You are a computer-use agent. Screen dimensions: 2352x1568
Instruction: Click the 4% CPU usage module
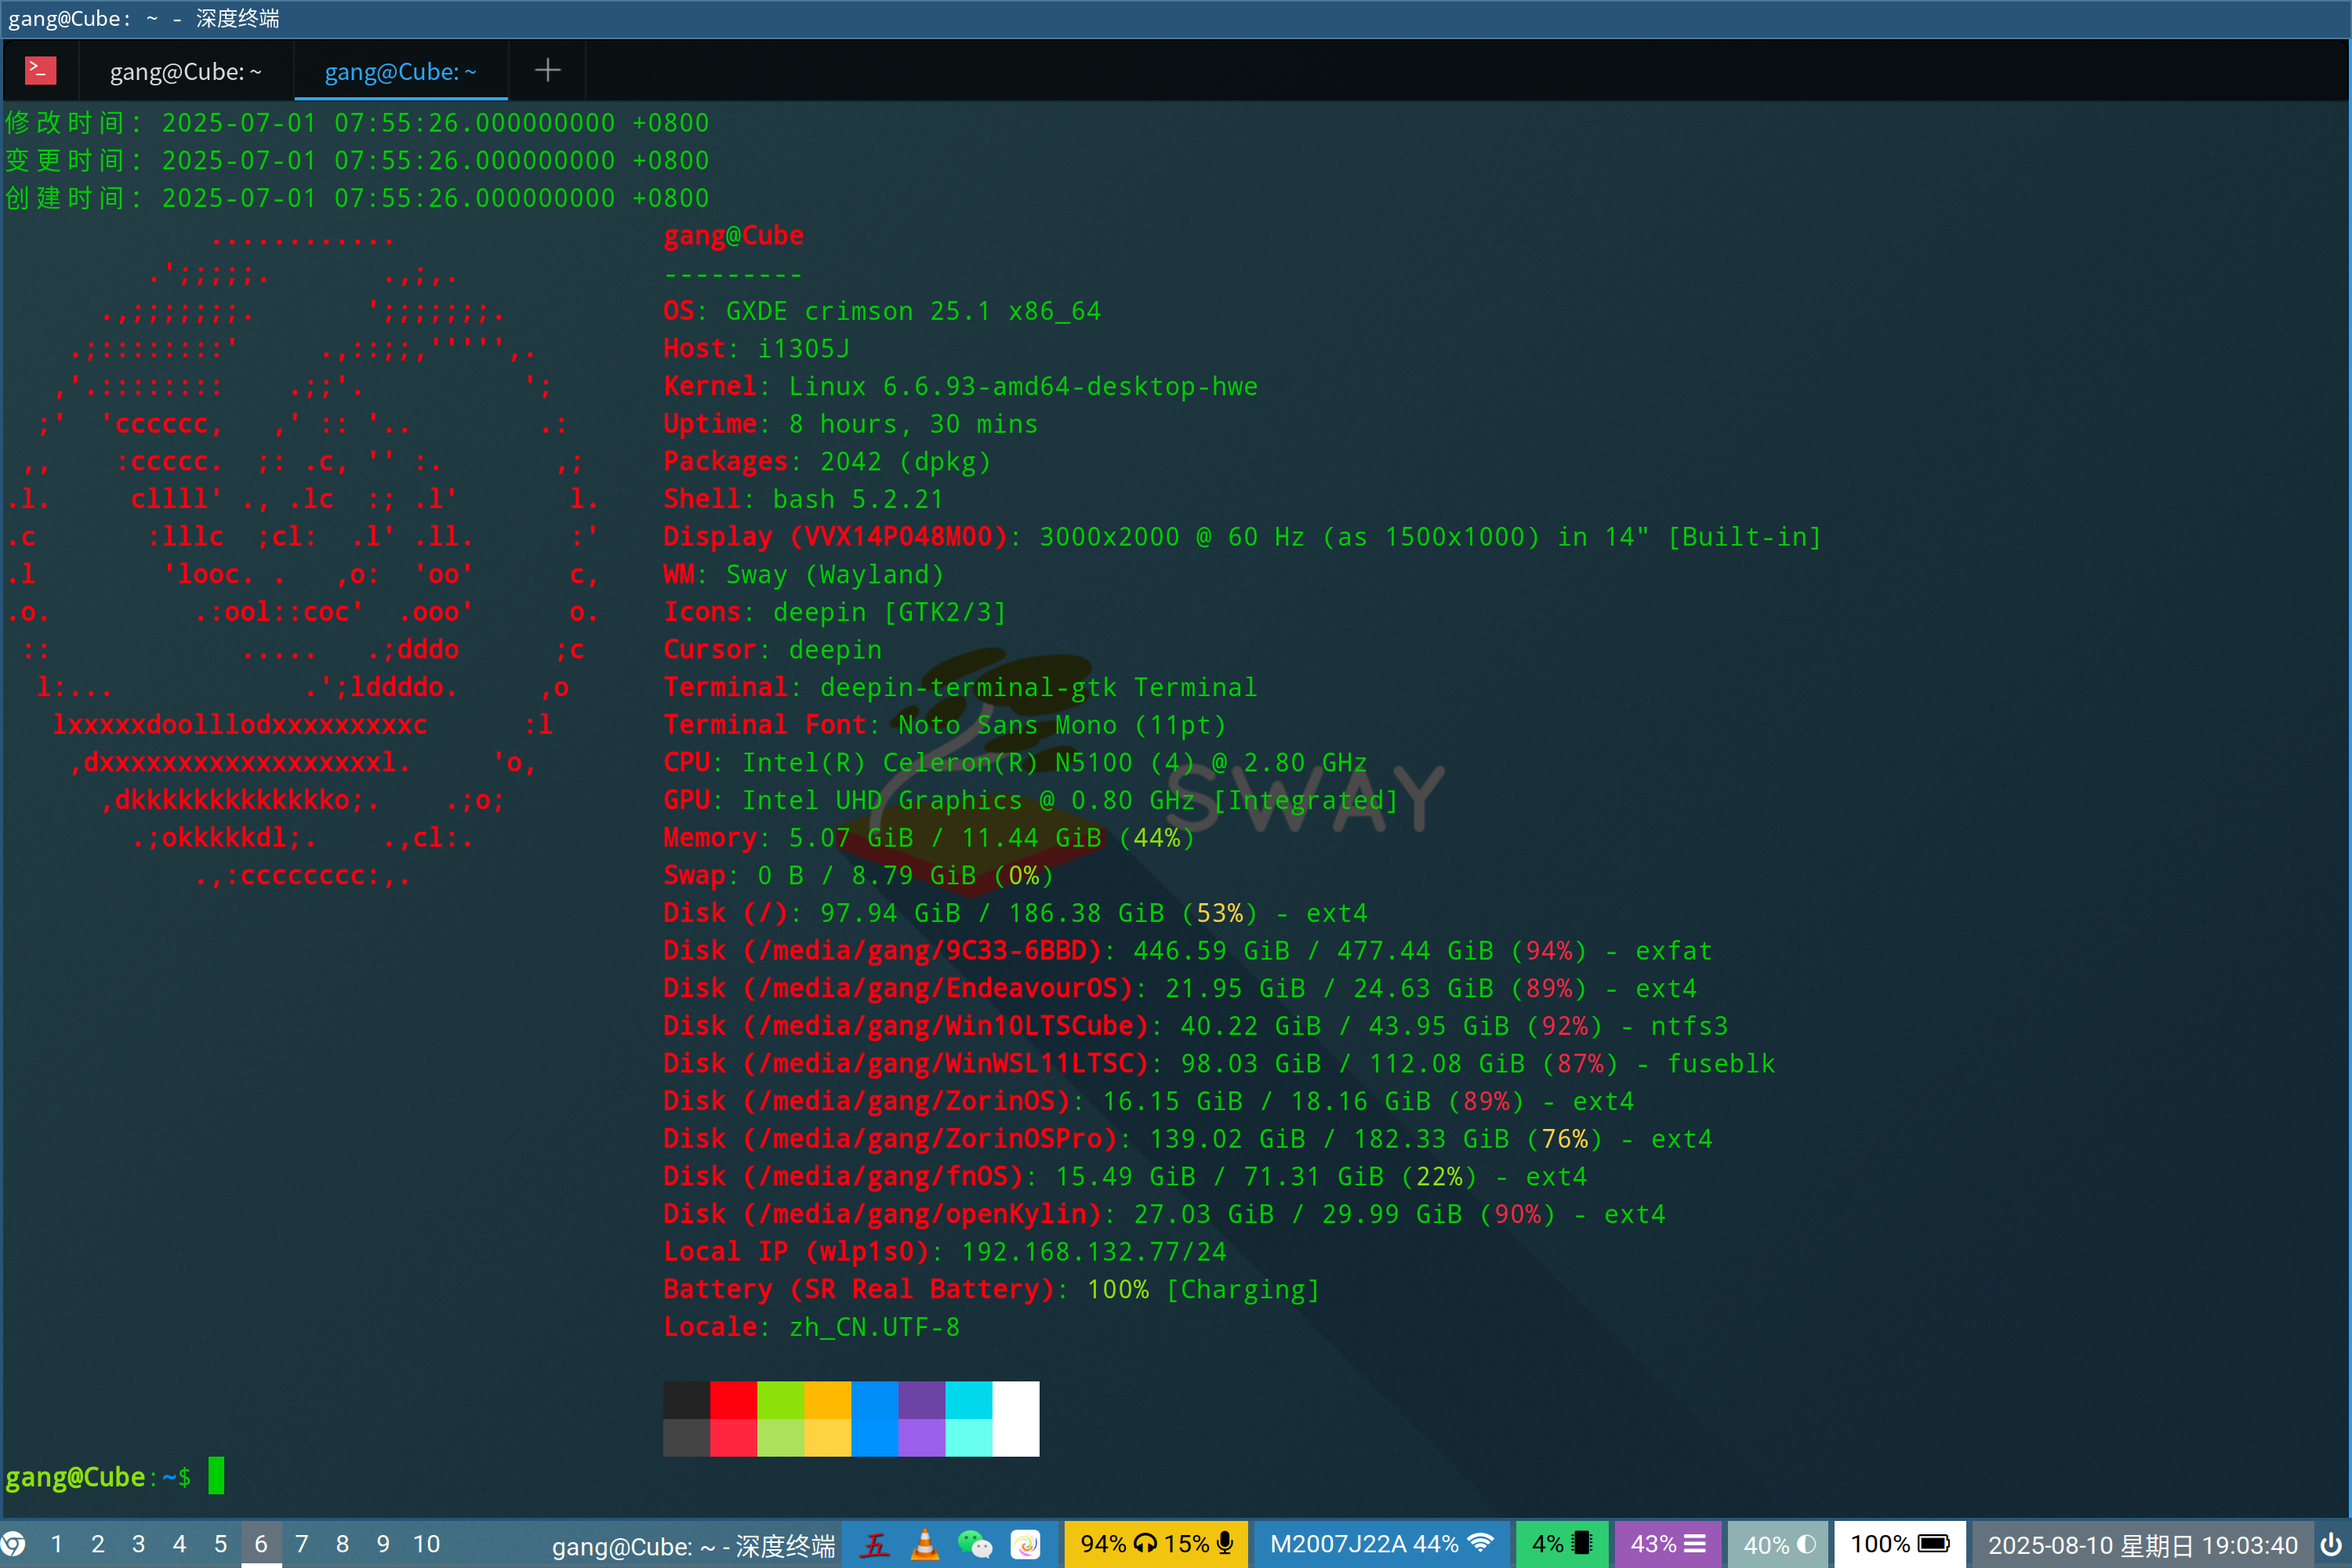(1562, 1544)
